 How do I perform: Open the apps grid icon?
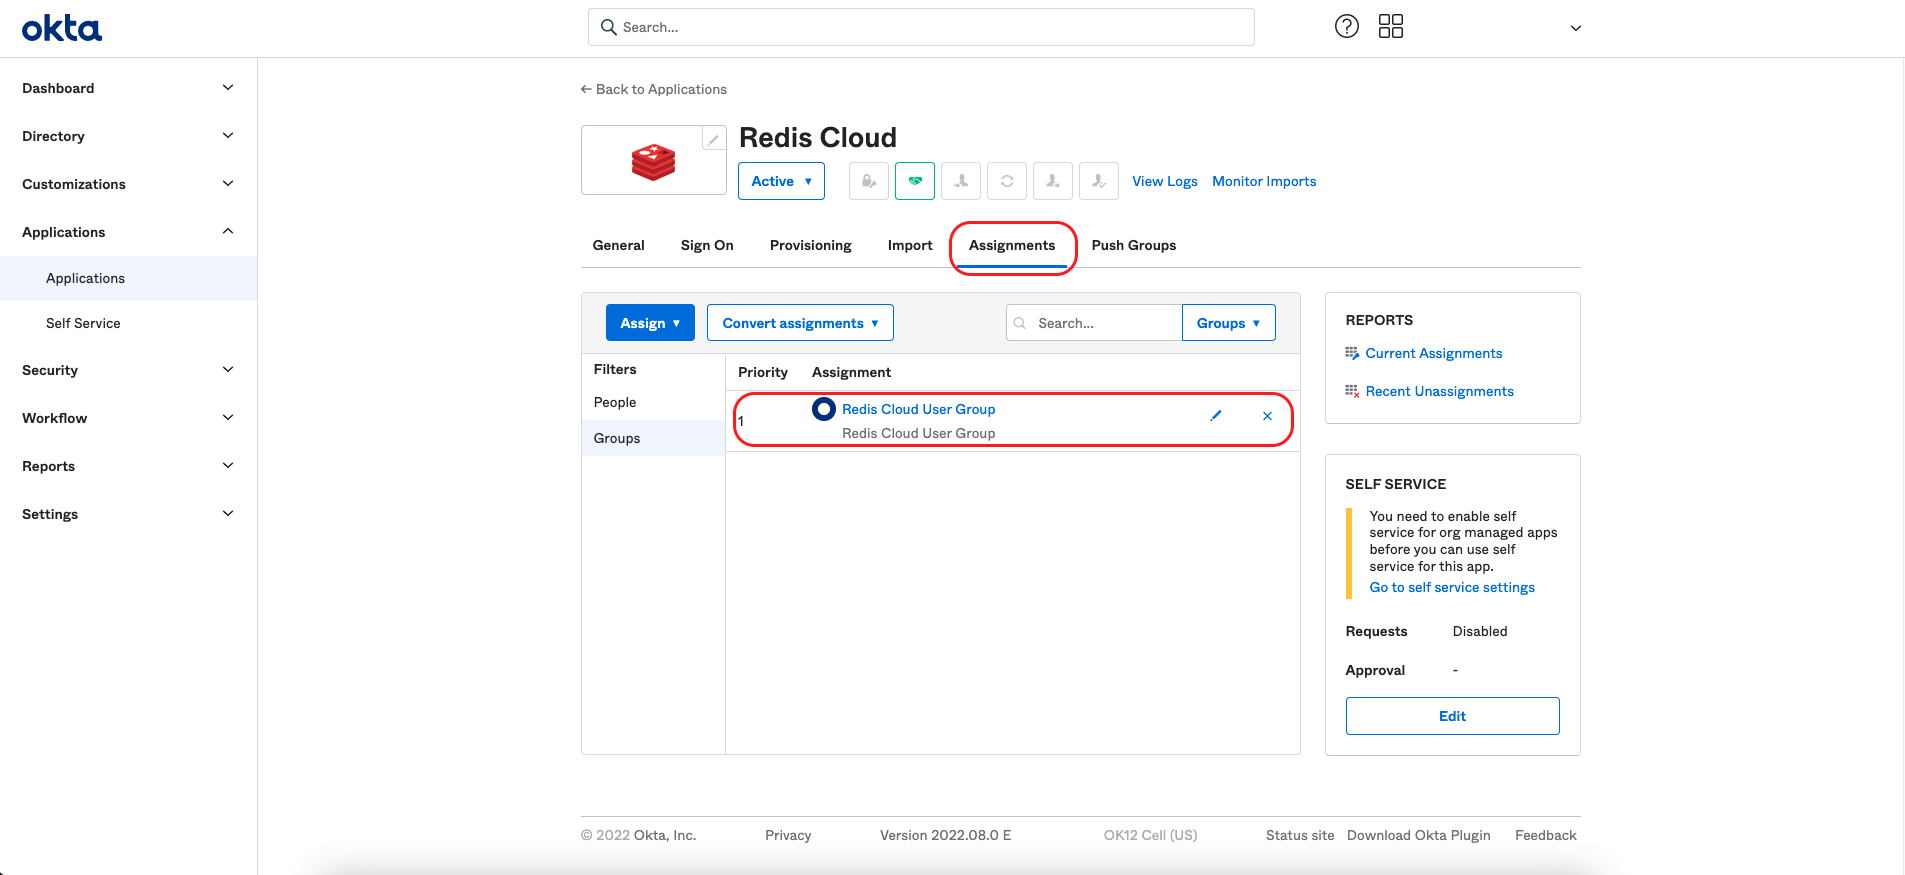1390,27
